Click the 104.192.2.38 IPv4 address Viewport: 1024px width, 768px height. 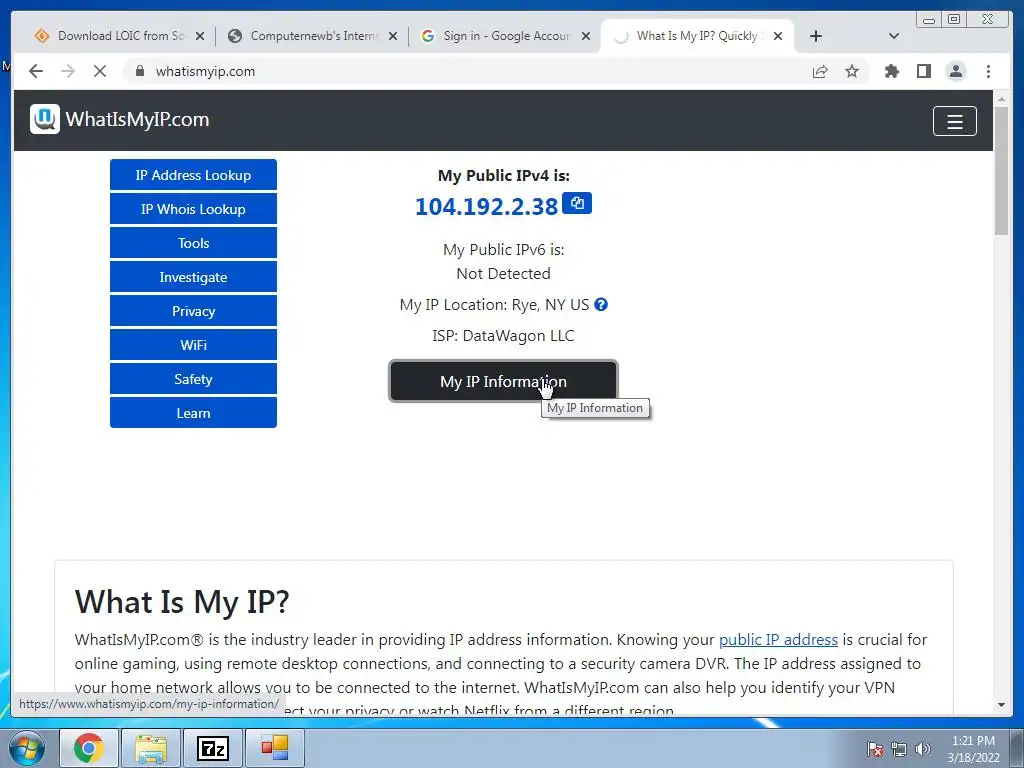pyautogui.click(x=487, y=206)
